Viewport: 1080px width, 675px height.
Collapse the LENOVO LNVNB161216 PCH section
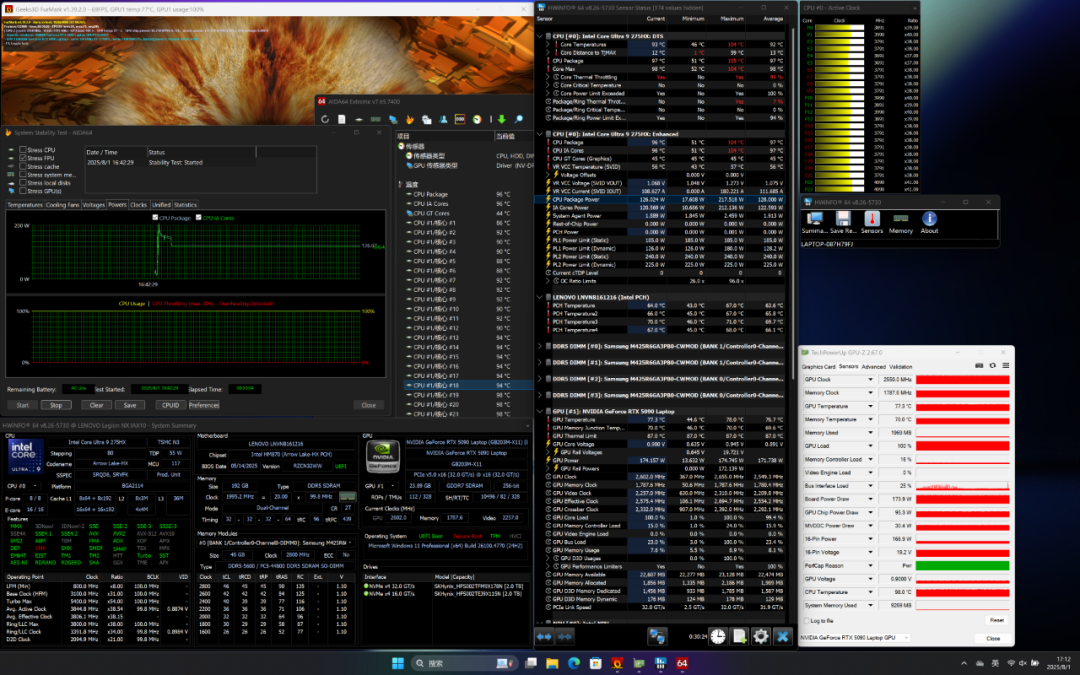click(x=540, y=297)
